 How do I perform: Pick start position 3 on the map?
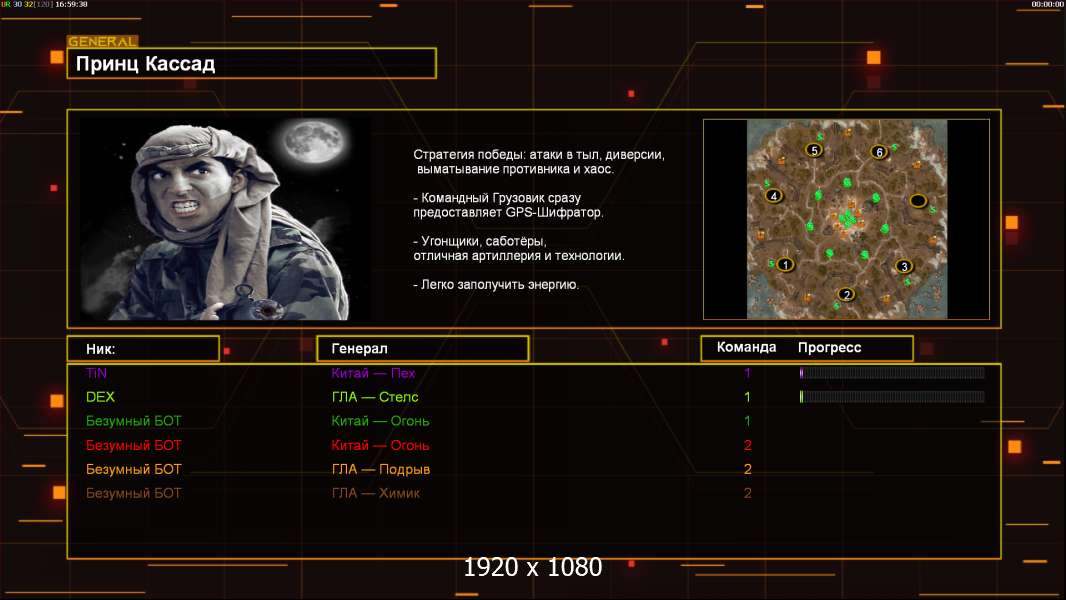click(x=904, y=266)
